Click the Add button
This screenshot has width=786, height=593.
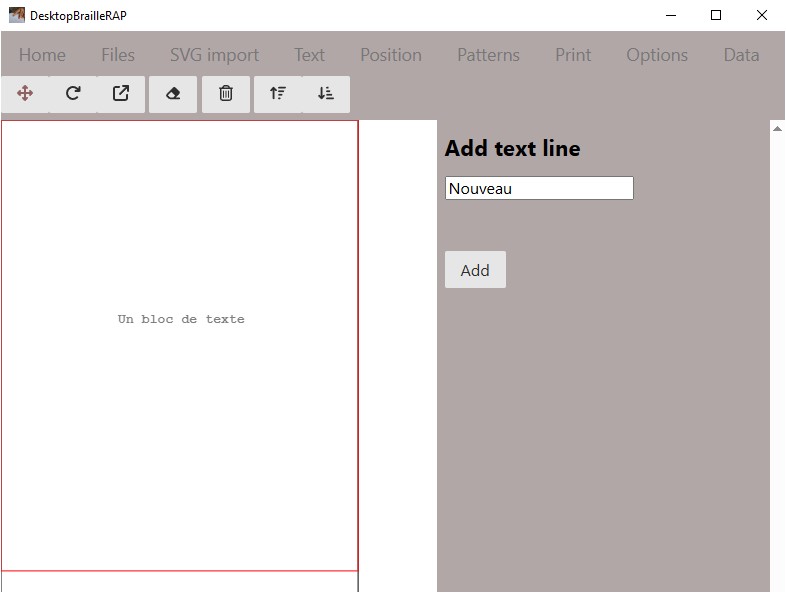475,270
